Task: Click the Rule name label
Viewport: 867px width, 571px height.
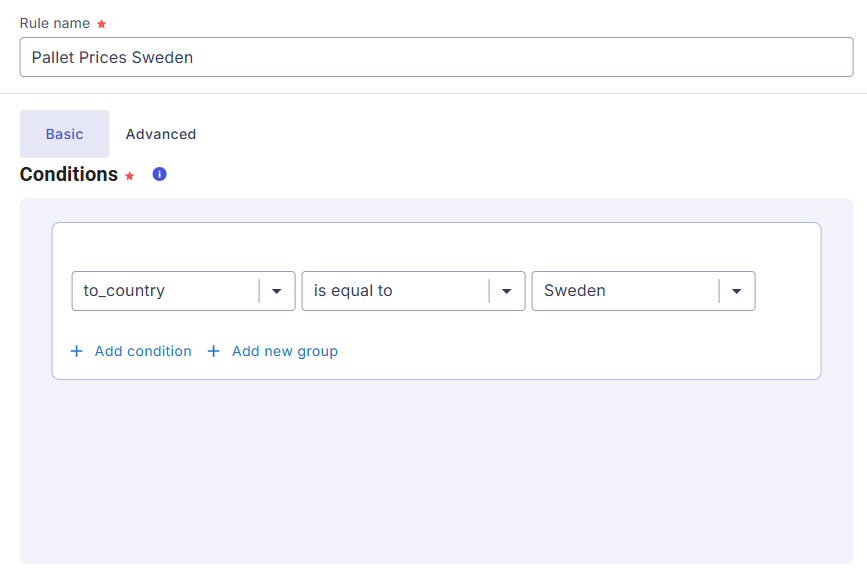Action: (x=55, y=23)
